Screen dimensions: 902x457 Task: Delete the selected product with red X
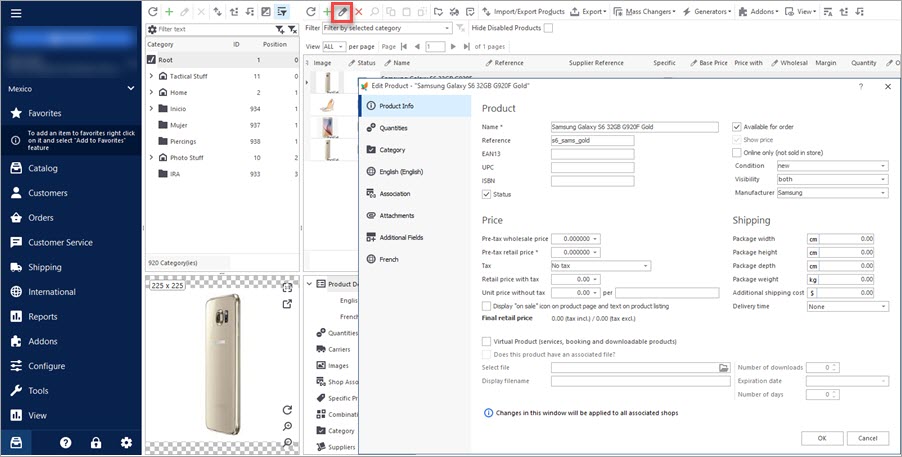(358, 12)
